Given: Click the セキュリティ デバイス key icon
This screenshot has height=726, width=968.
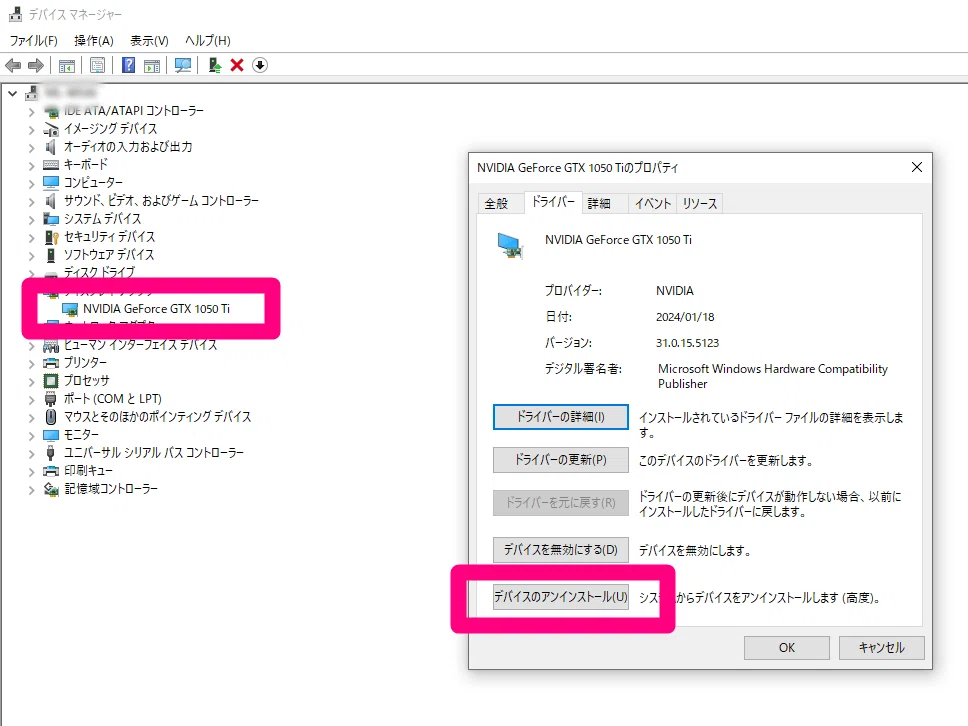Looking at the screenshot, I should (x=51, y=236).
